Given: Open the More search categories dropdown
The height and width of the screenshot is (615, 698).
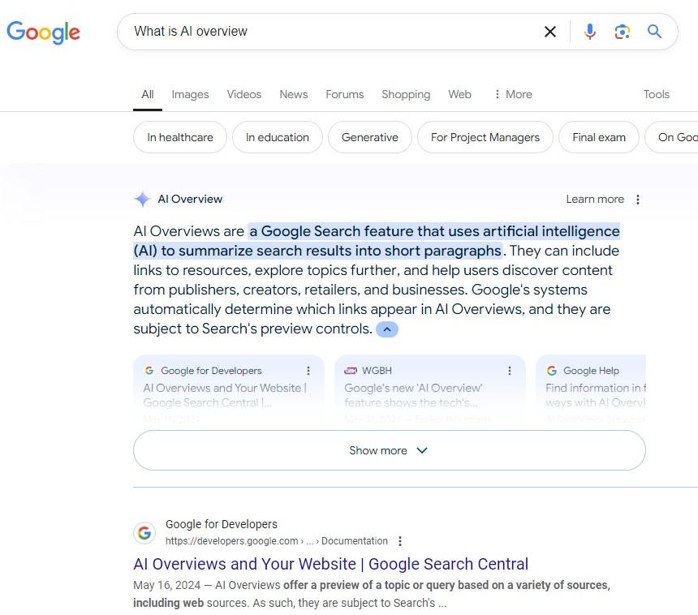Looking at the screenshot, I should click(x=513, y=94).
